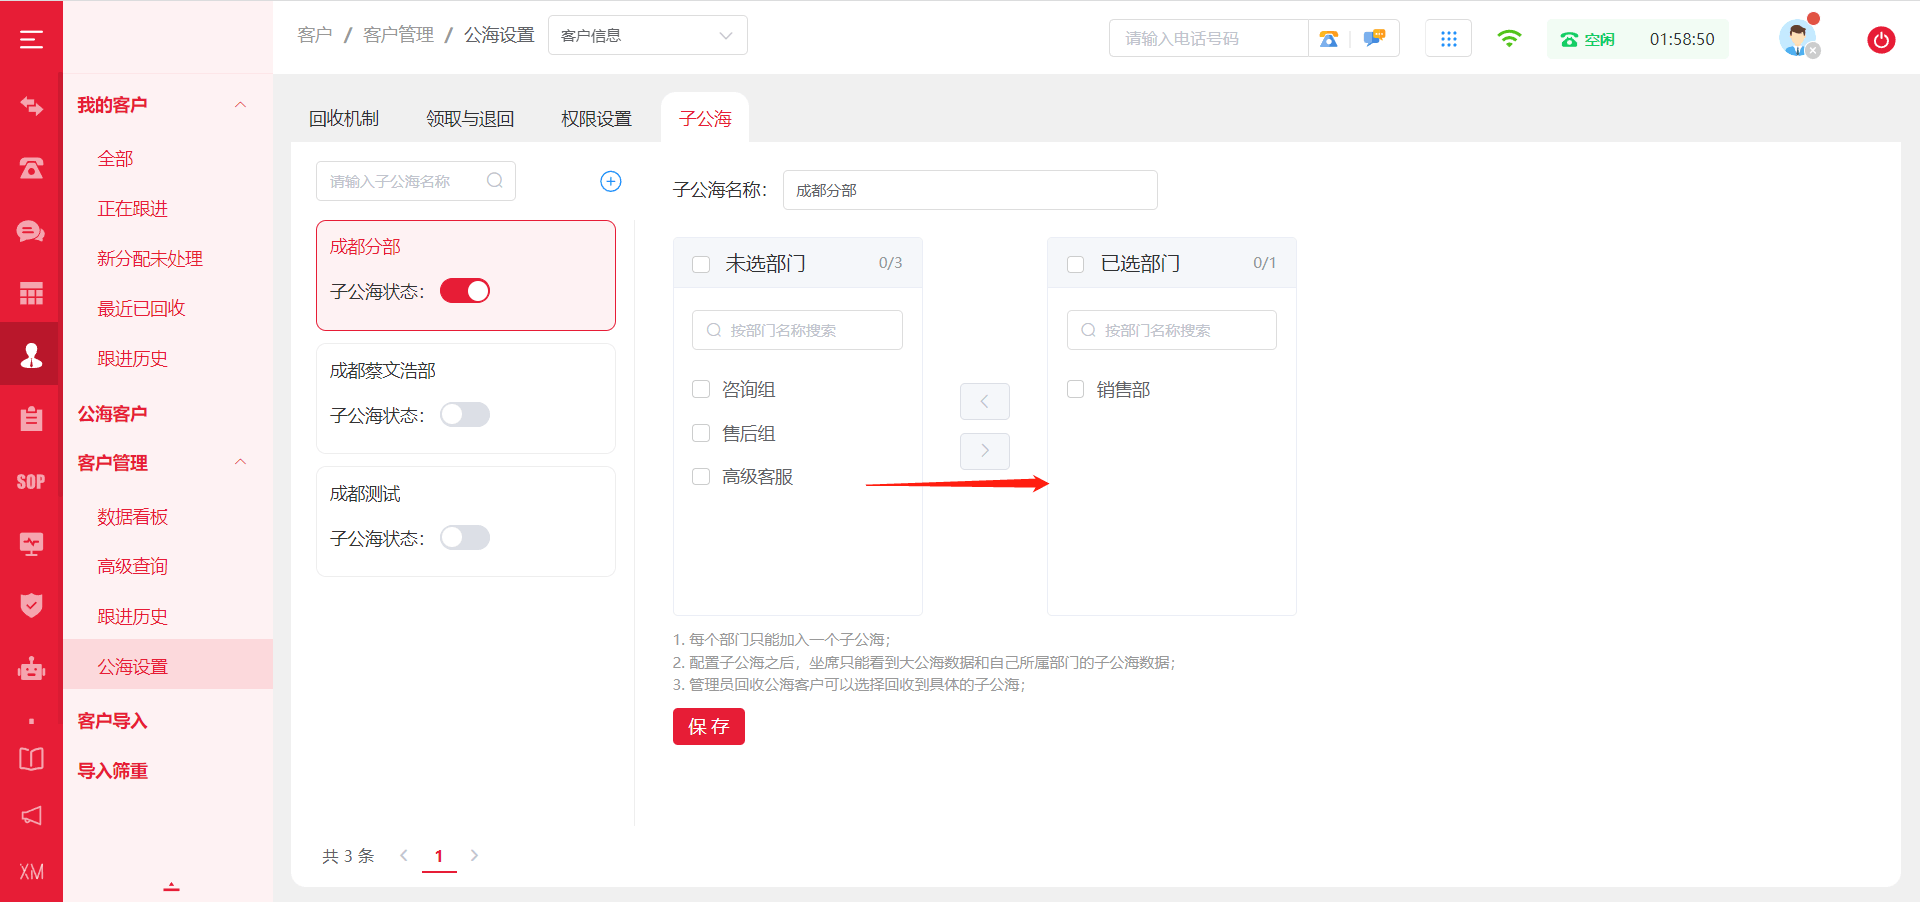Check the 售后组 department checkbox
Image resolution: width=1920 pixels, height=902 pixels.
click(701, 433)
